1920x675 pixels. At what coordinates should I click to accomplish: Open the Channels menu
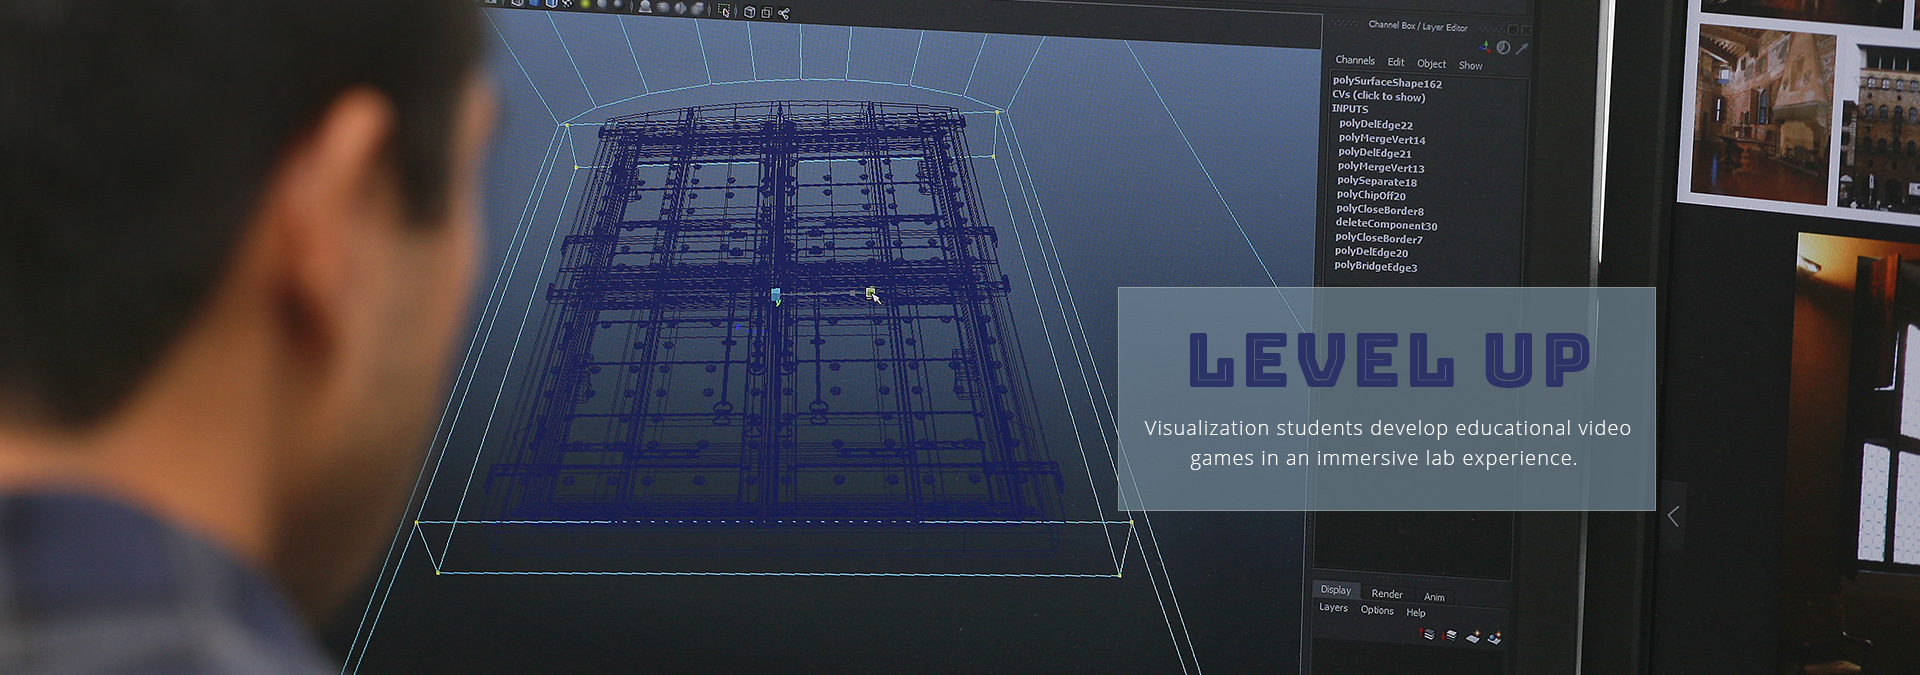tap(1355, 60)
